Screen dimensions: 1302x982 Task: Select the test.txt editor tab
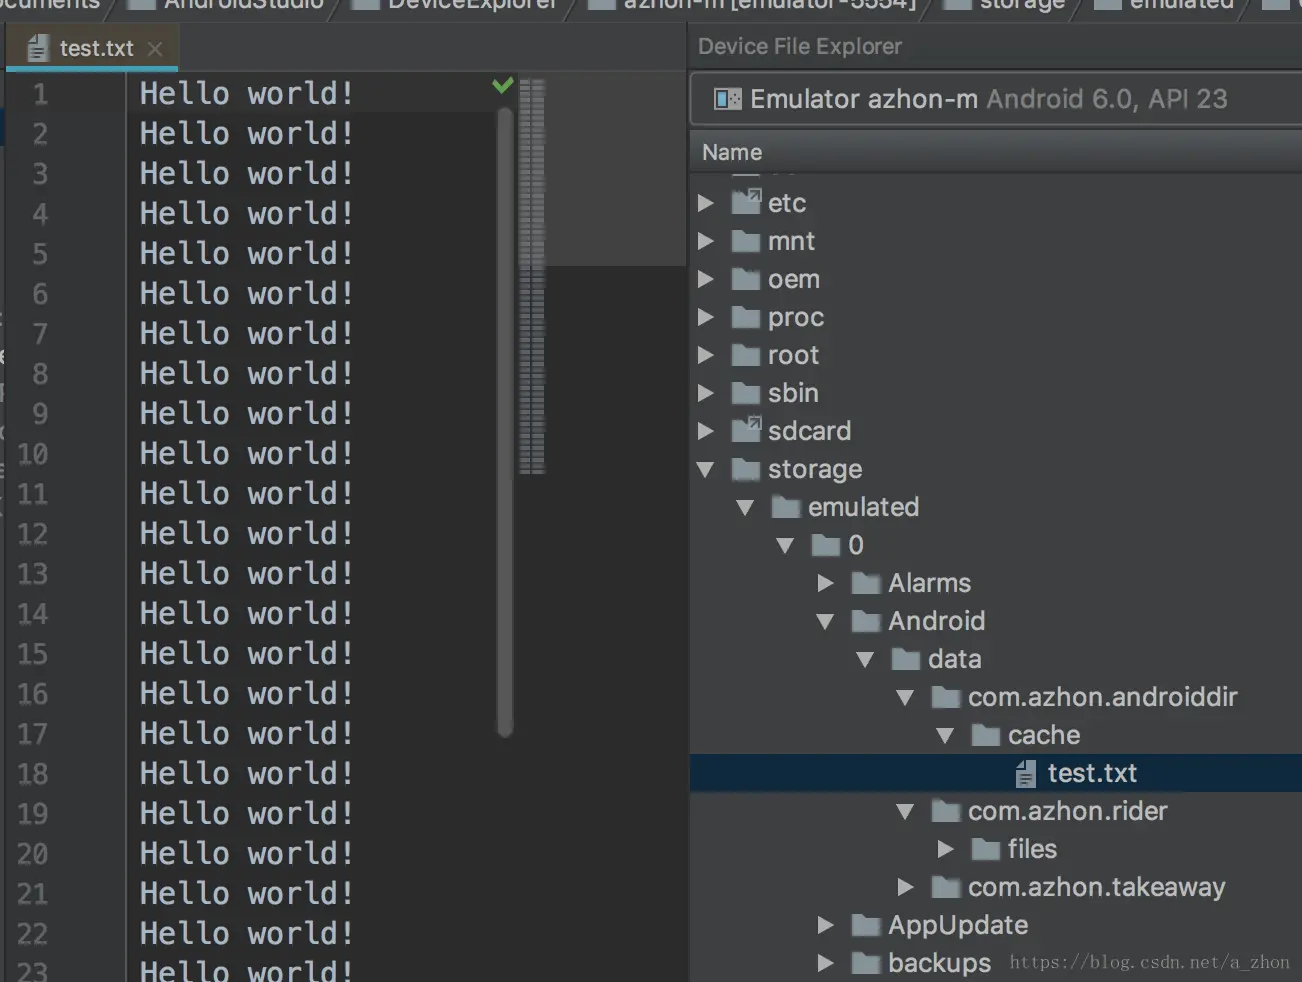coord(92,48)
